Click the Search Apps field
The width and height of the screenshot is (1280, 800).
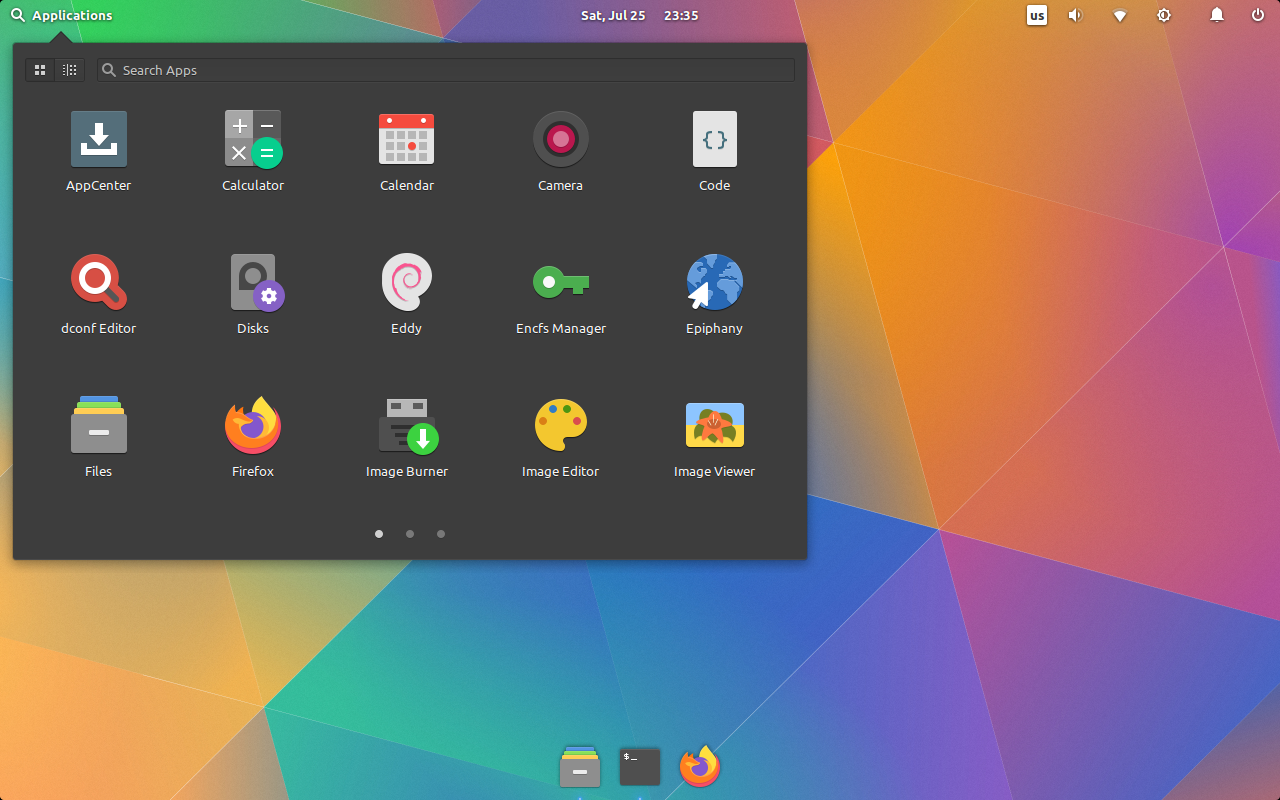(446, 70)
